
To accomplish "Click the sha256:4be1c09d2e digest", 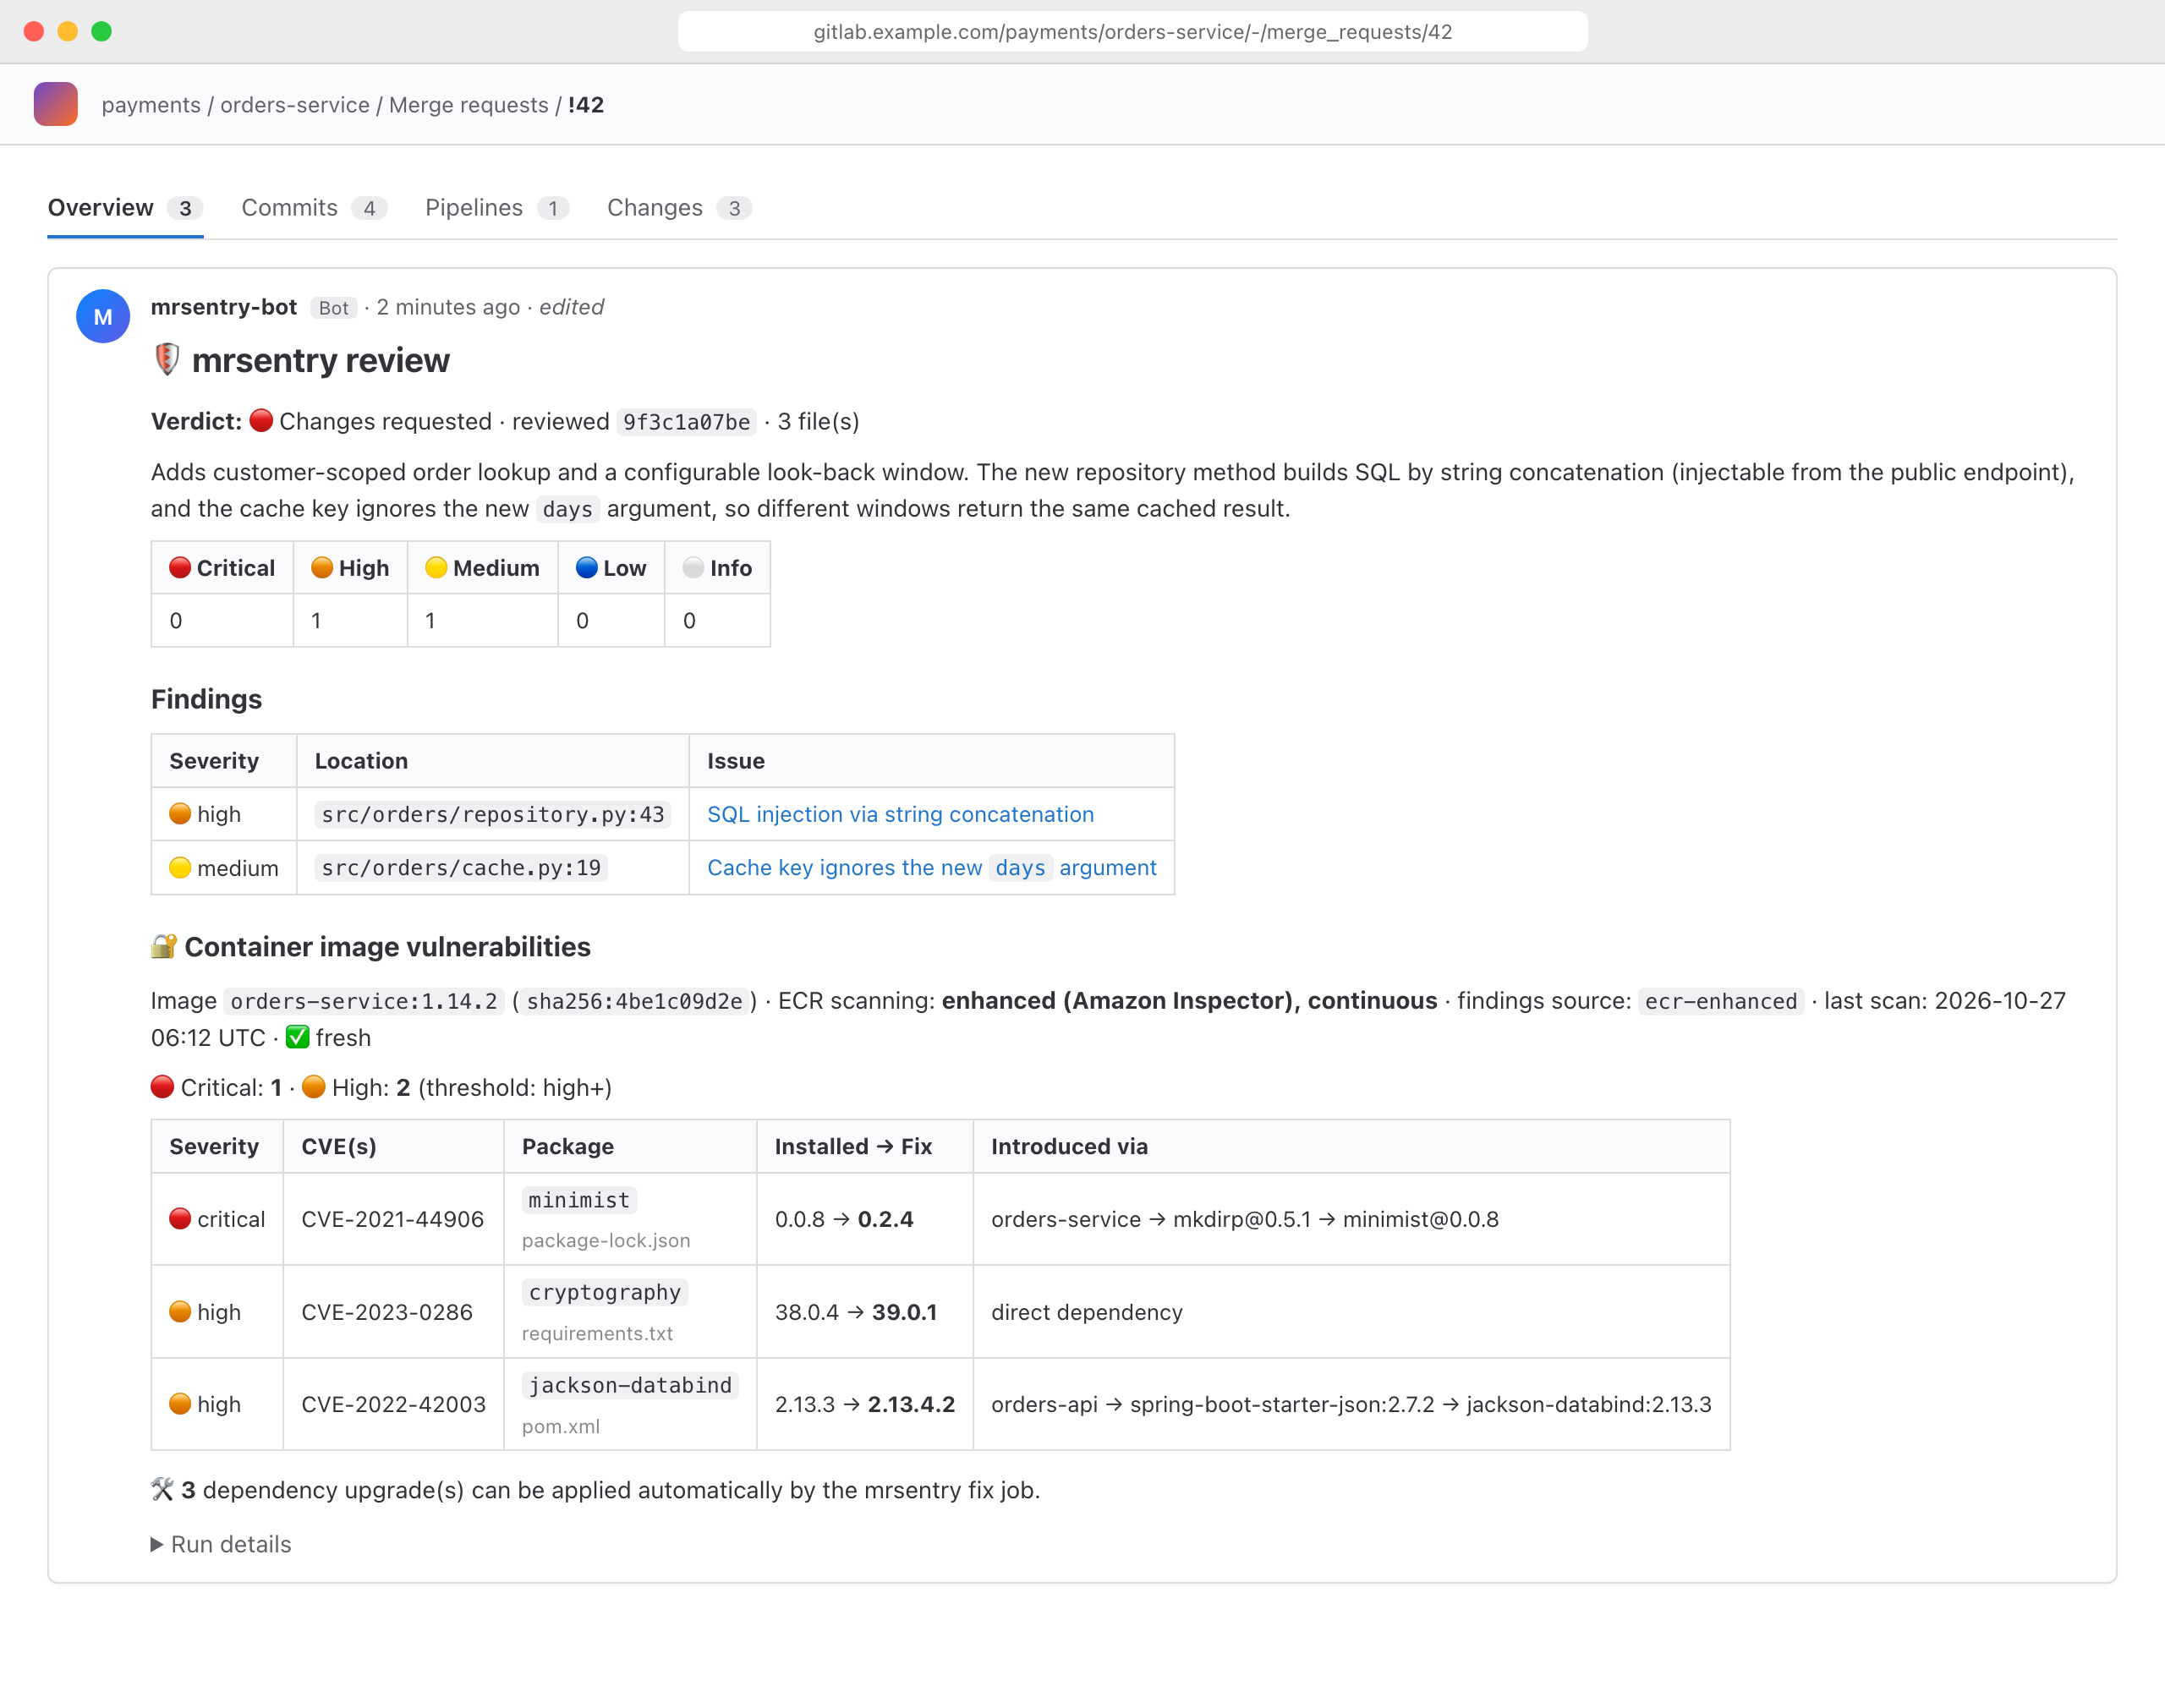I will (x=635, y=1001).
